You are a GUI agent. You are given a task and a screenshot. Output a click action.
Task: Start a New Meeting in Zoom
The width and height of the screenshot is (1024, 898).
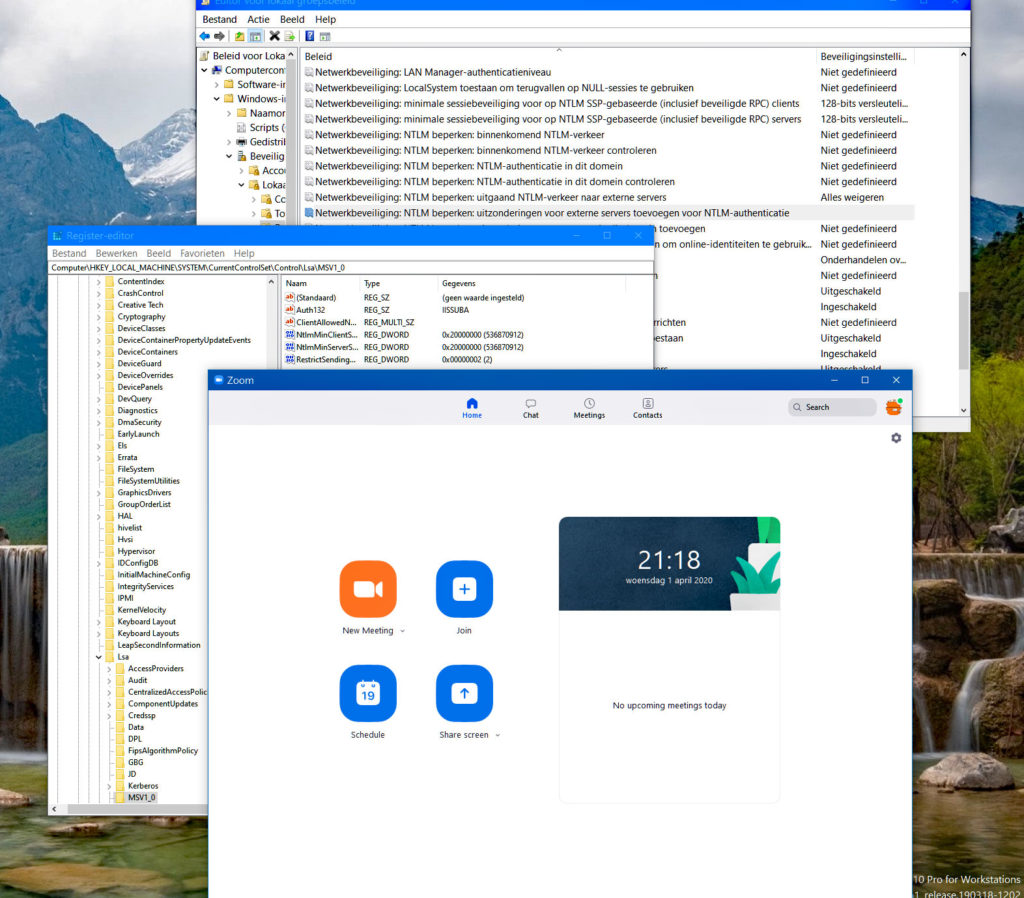click(x=368, y=588)
